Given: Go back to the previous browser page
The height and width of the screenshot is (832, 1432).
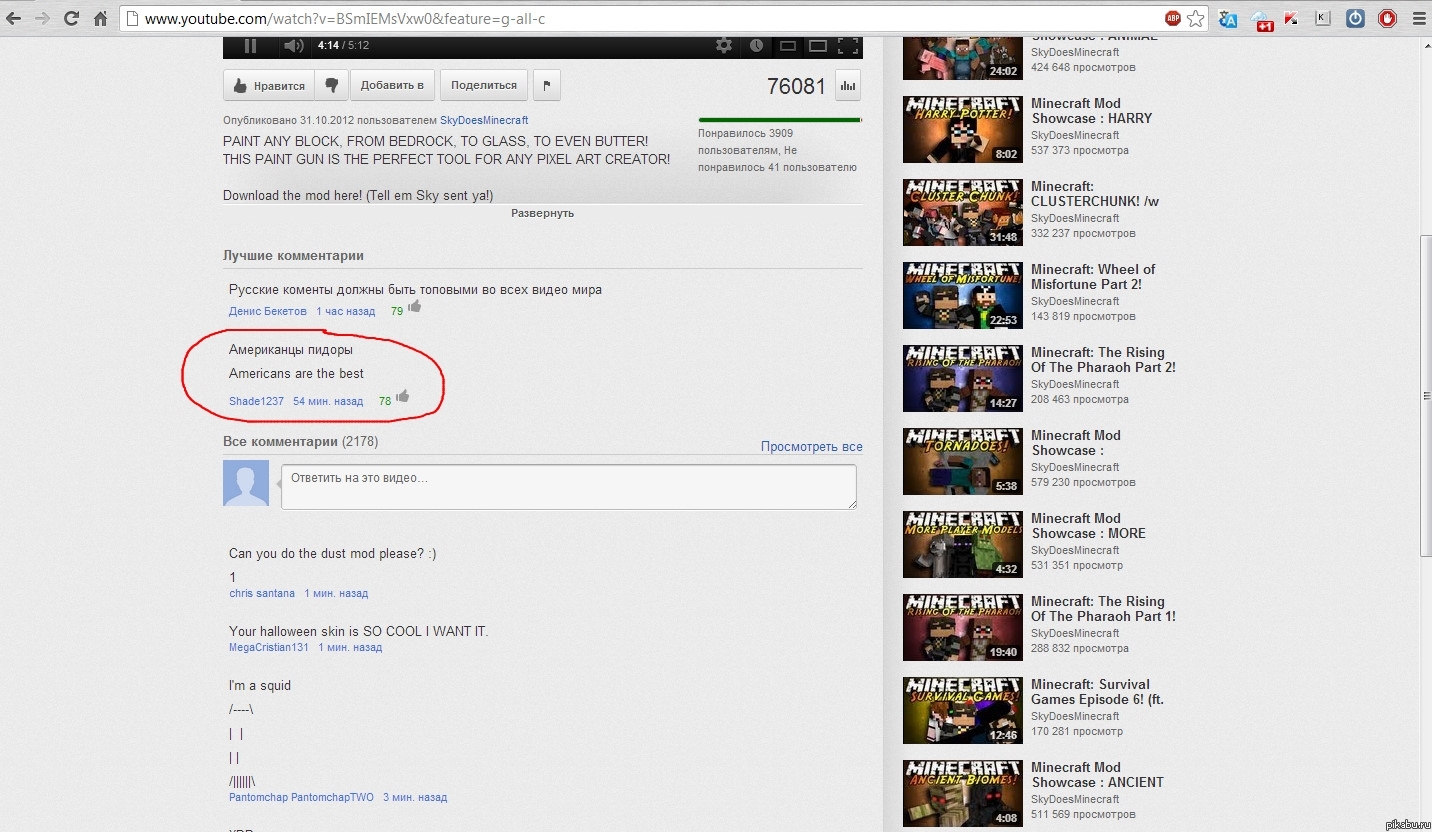Looking at the screenshot, I should point(14,18).
